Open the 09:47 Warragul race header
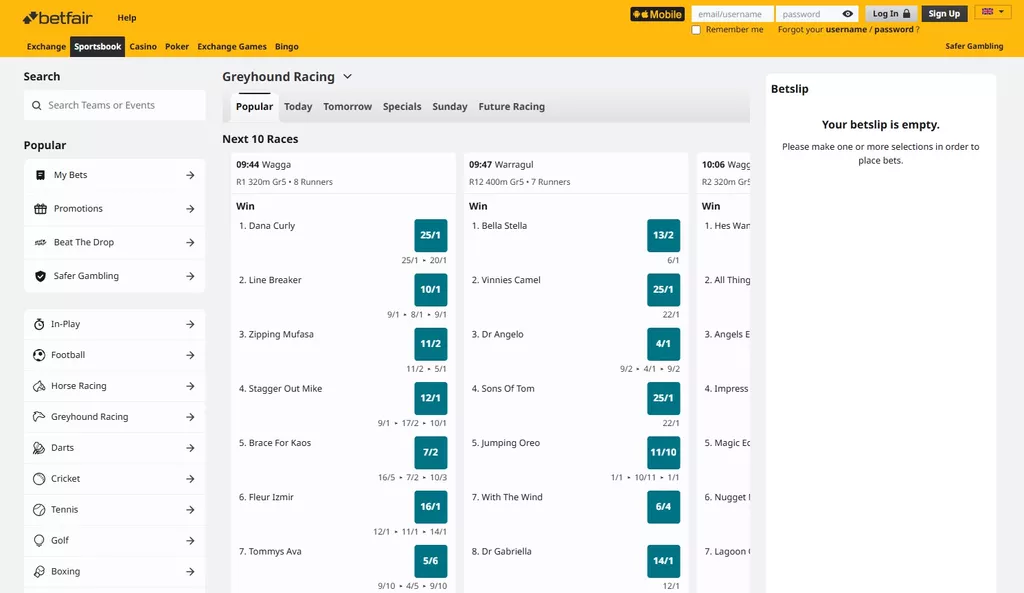The height and width of the screenshot is (593, 1024). (576, 173)
